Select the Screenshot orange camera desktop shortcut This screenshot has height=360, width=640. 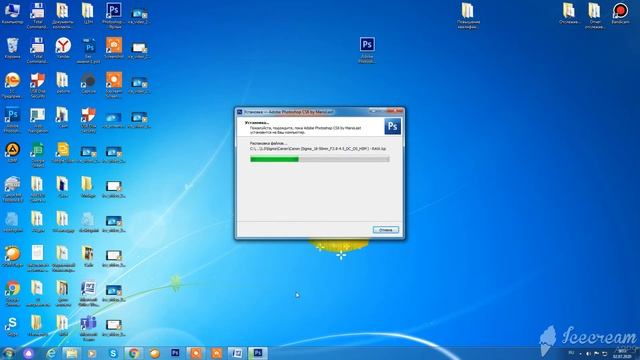[114, 48]
